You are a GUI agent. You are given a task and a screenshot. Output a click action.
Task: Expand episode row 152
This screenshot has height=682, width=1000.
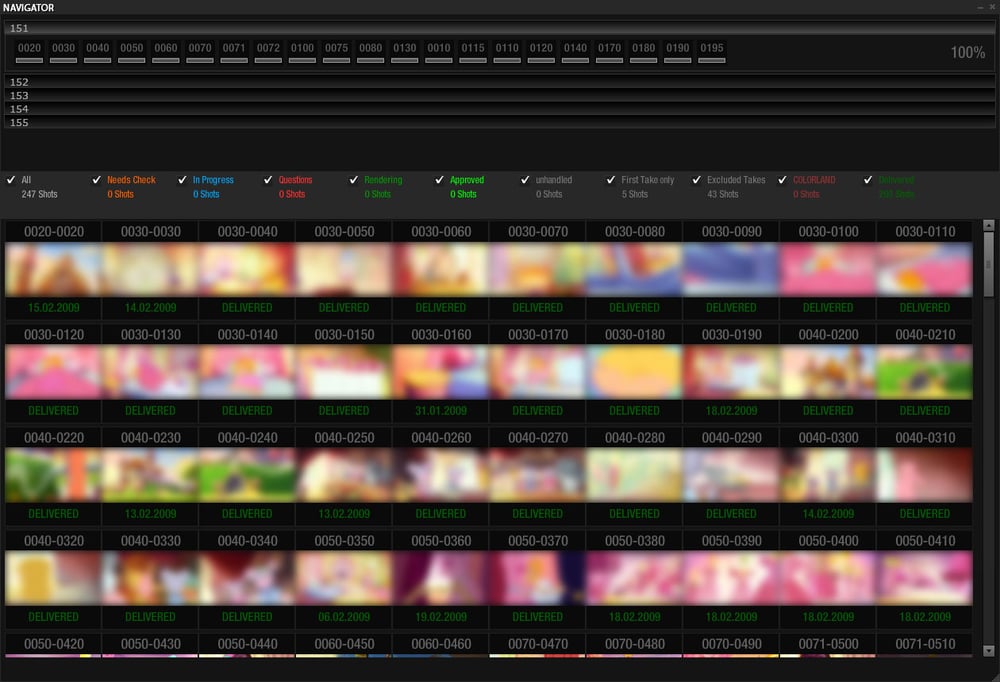pyautogui.click(x=500, y=82)
